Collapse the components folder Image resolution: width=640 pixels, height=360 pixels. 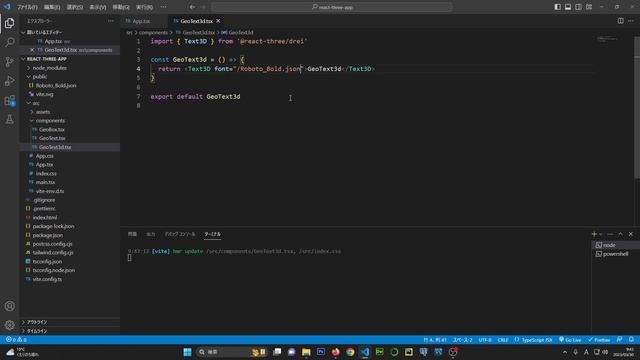click(x=50, y=121)
